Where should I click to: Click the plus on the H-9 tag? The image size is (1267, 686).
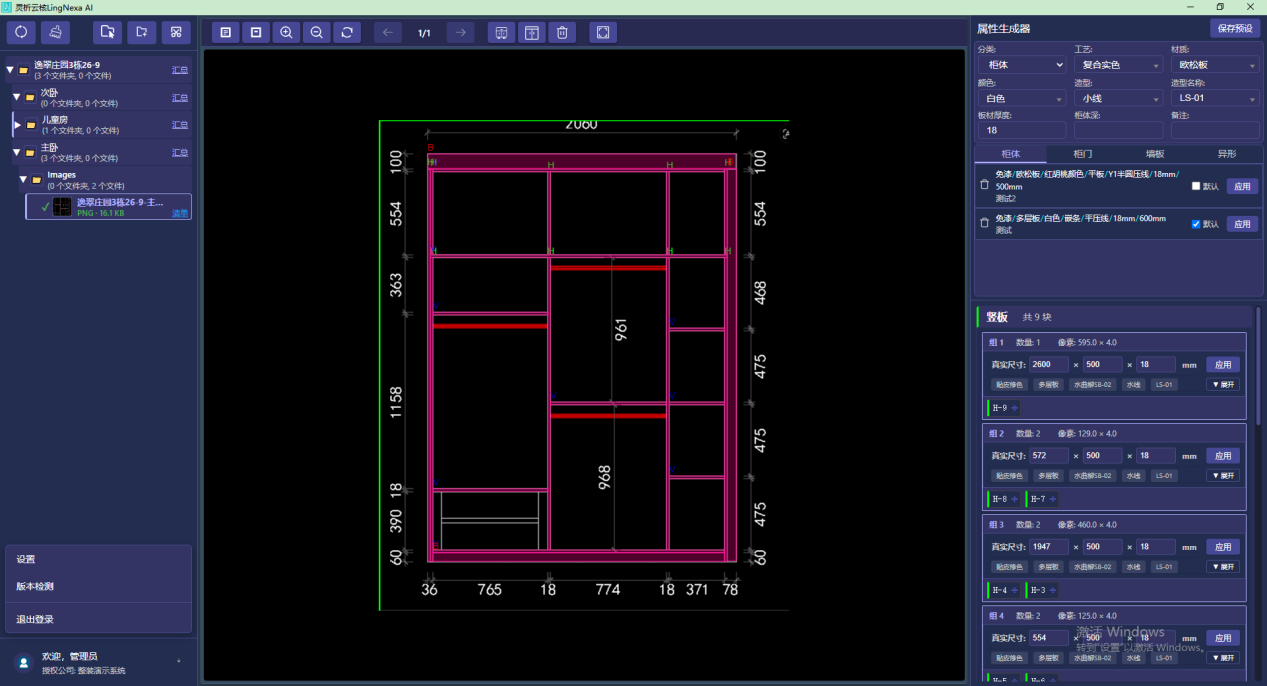point(1014,408)
